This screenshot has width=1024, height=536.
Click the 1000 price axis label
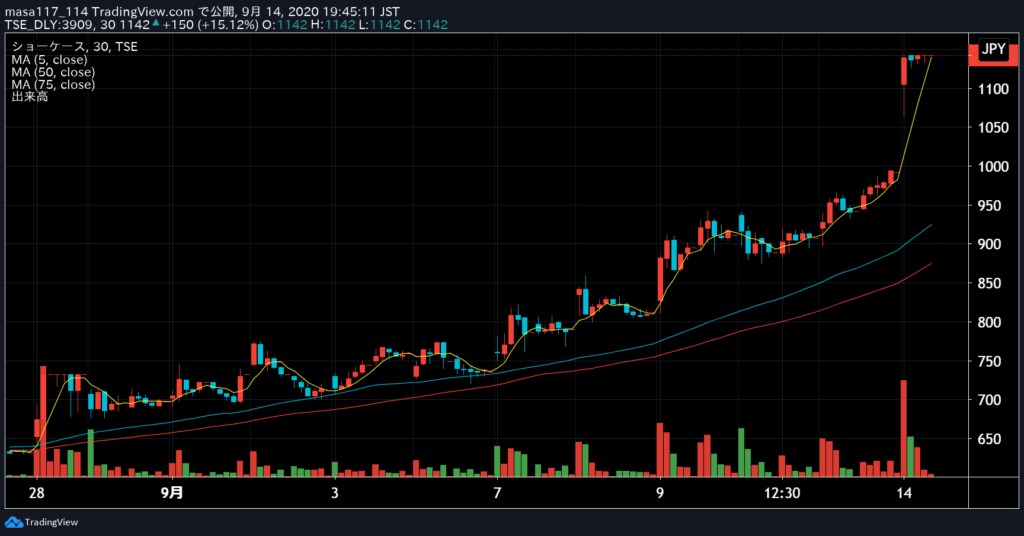(x=993, y=167)
